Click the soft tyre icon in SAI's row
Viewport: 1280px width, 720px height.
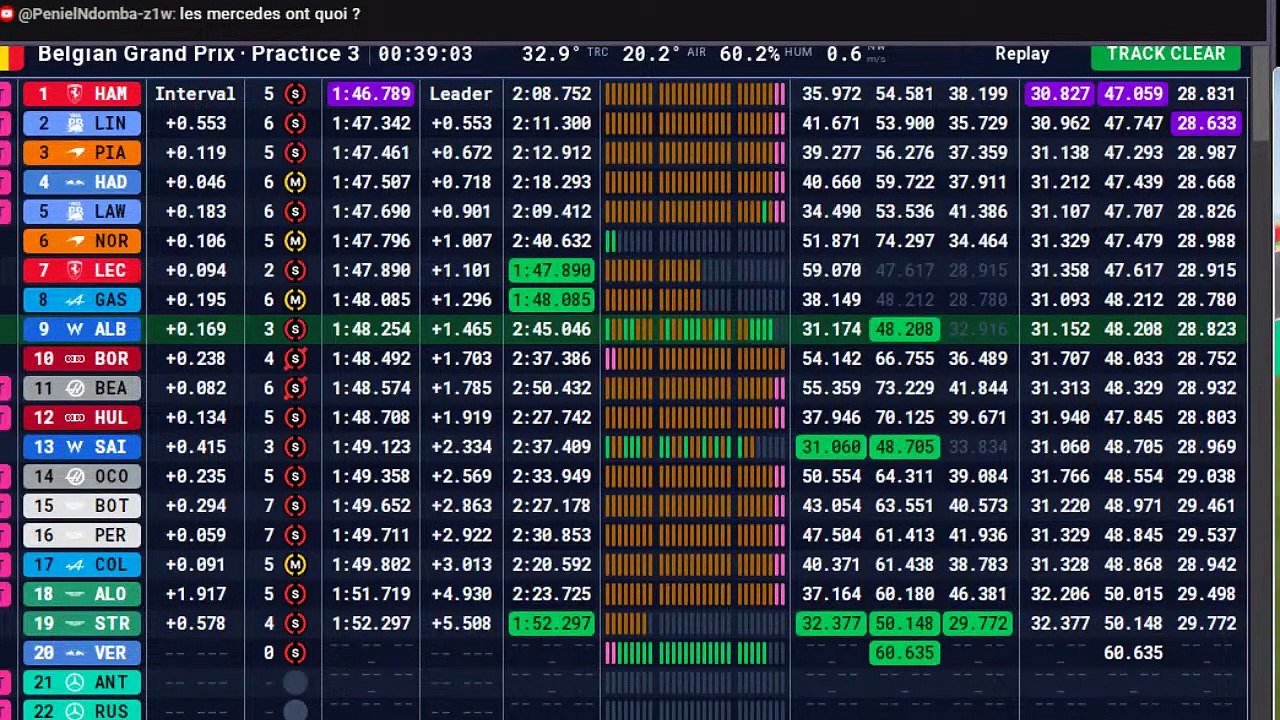294,447
